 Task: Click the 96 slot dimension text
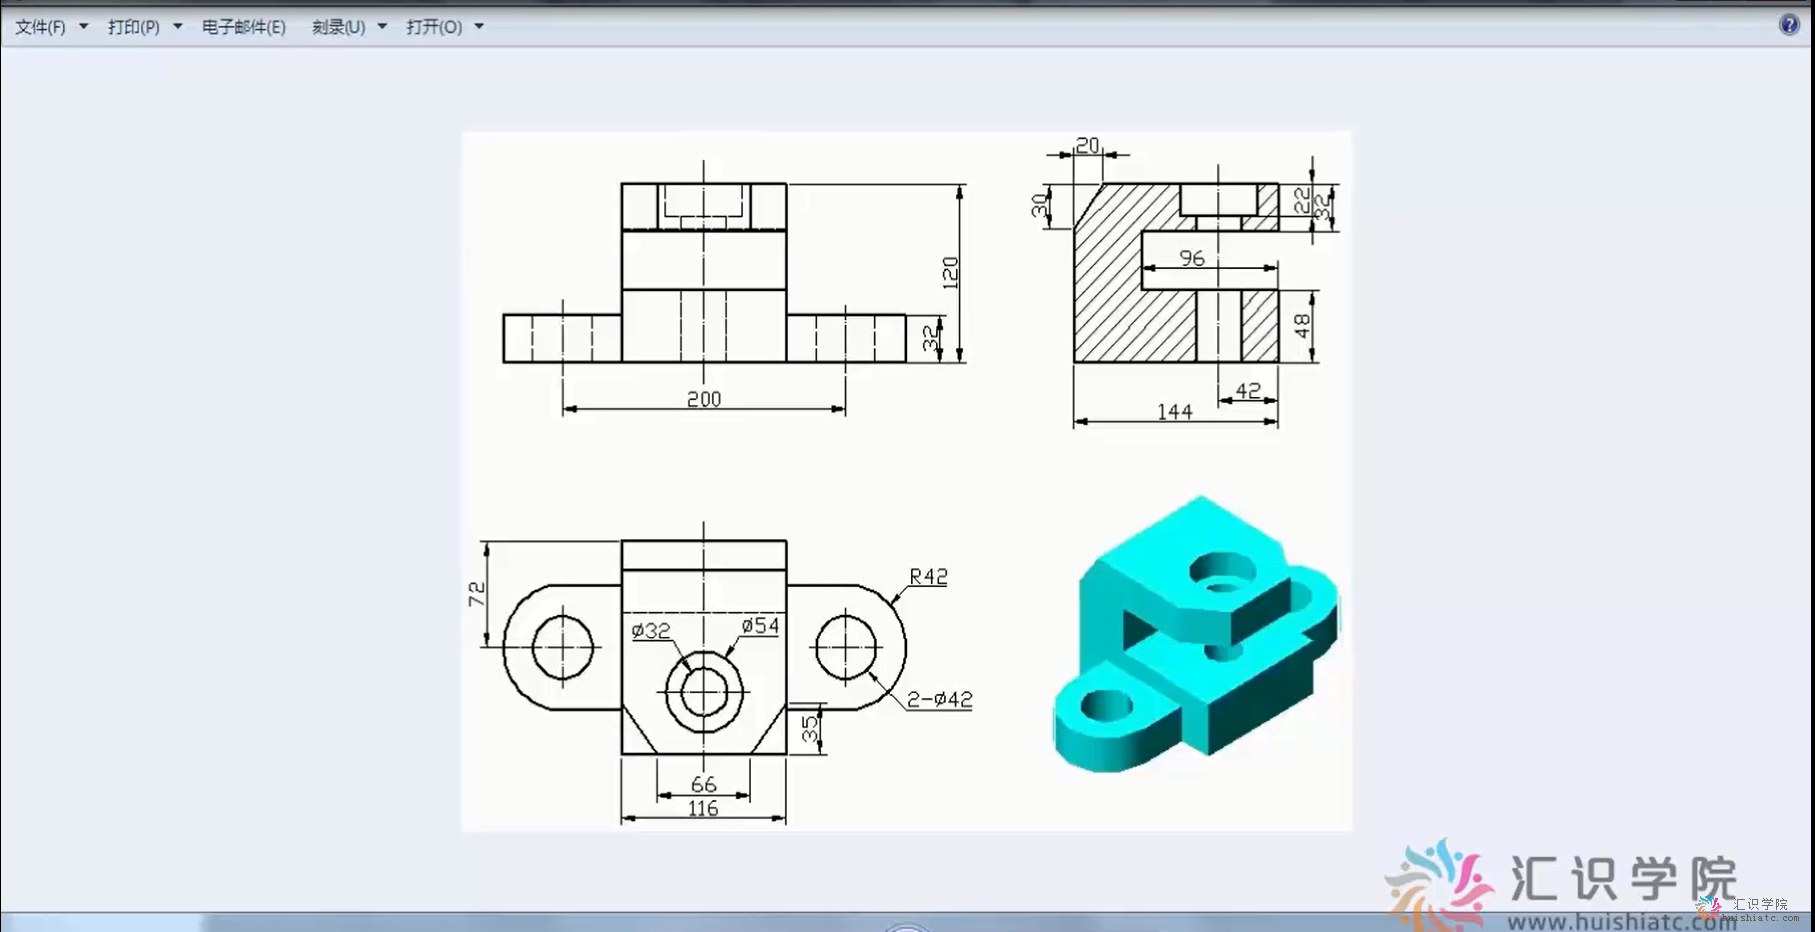coord(1192,258)
